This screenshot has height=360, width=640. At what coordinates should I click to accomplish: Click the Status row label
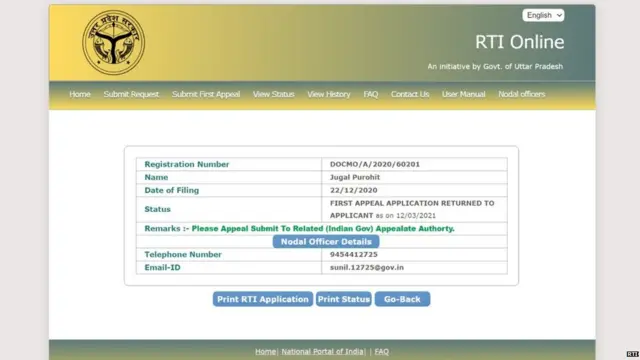[157, 209]
